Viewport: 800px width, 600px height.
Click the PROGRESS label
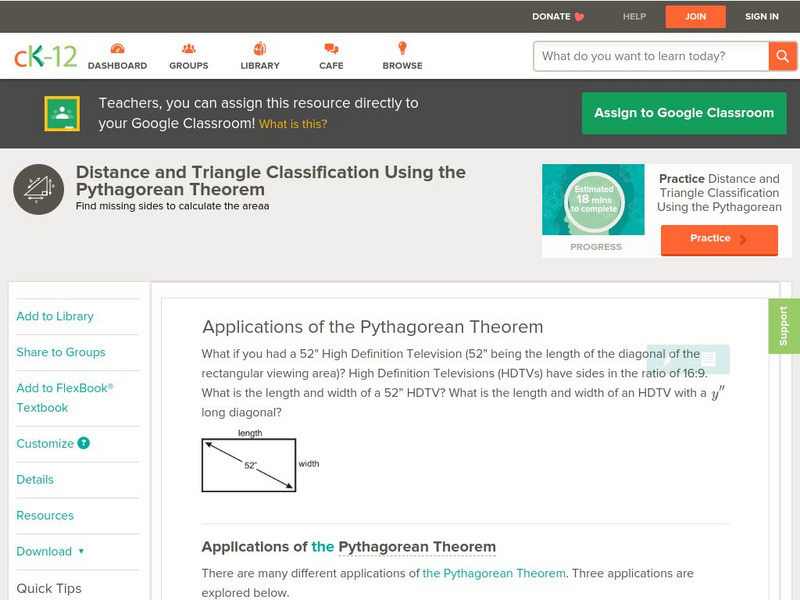click(x=596, y=247)
